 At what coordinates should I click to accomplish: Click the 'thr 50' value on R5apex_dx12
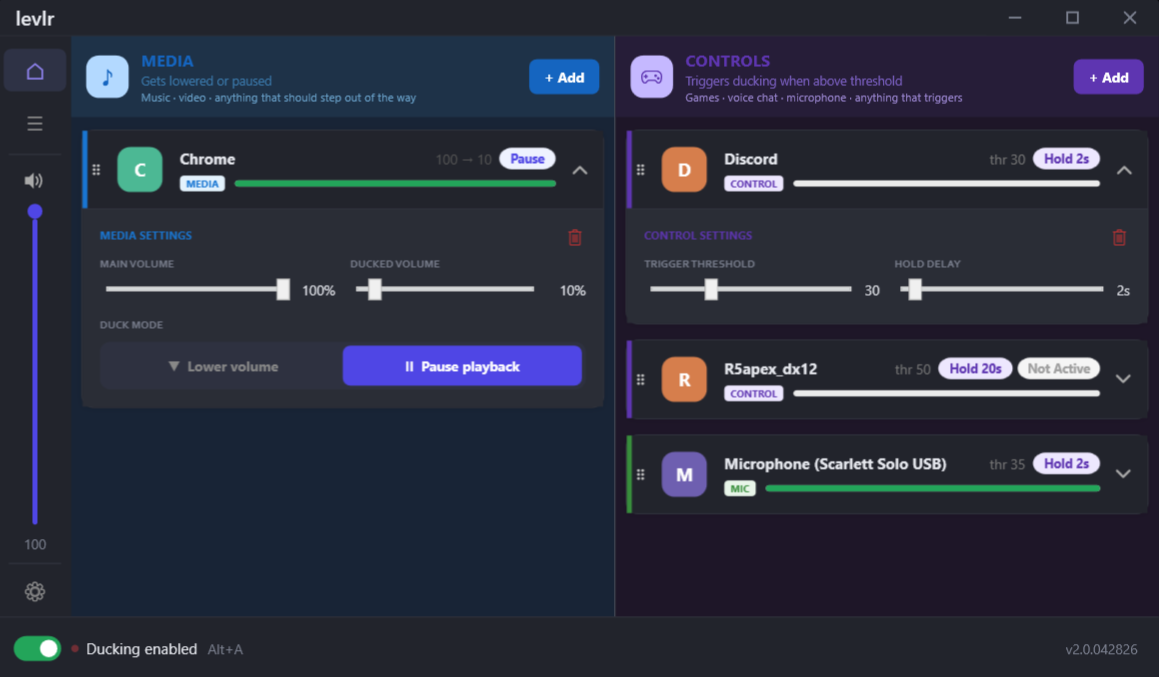(913, 369)
